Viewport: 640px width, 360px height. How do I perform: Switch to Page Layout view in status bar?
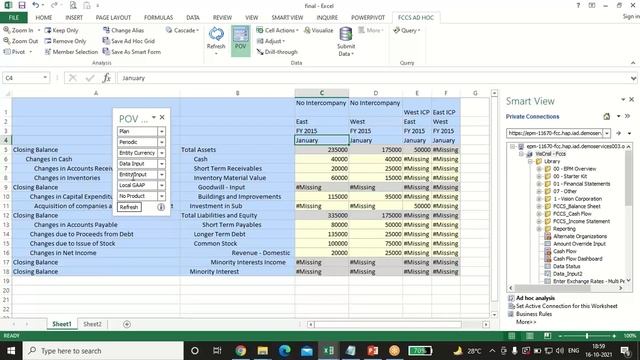529,336
